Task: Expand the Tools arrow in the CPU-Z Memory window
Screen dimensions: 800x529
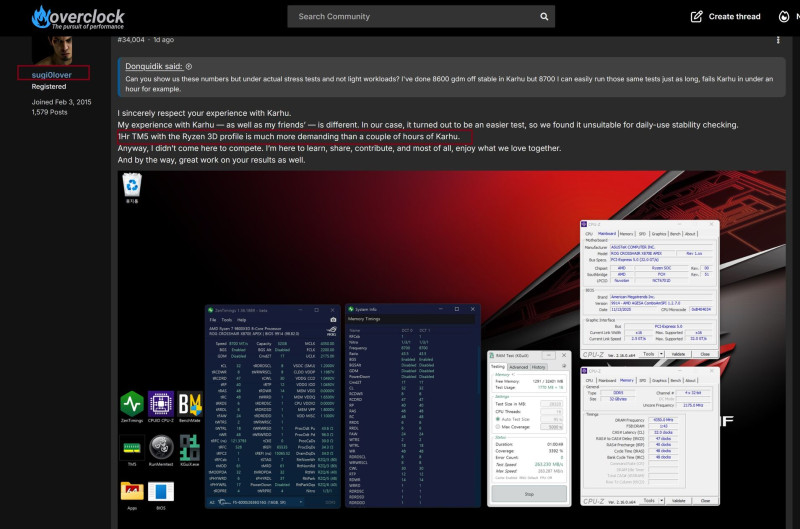Action: (661, 501)
